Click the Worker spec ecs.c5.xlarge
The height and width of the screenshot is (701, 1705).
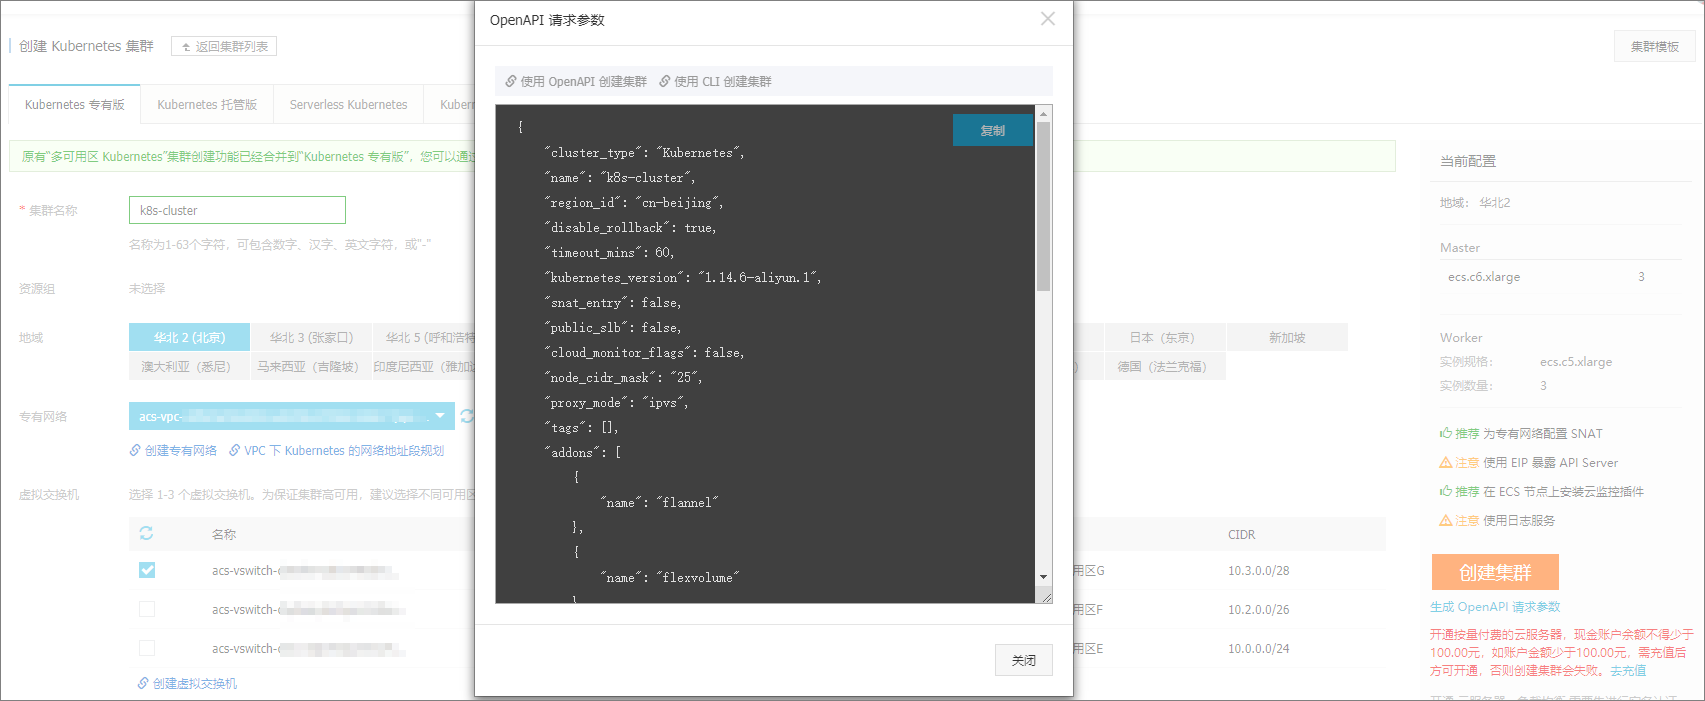pyautogui.click(x=1576, y=362)
